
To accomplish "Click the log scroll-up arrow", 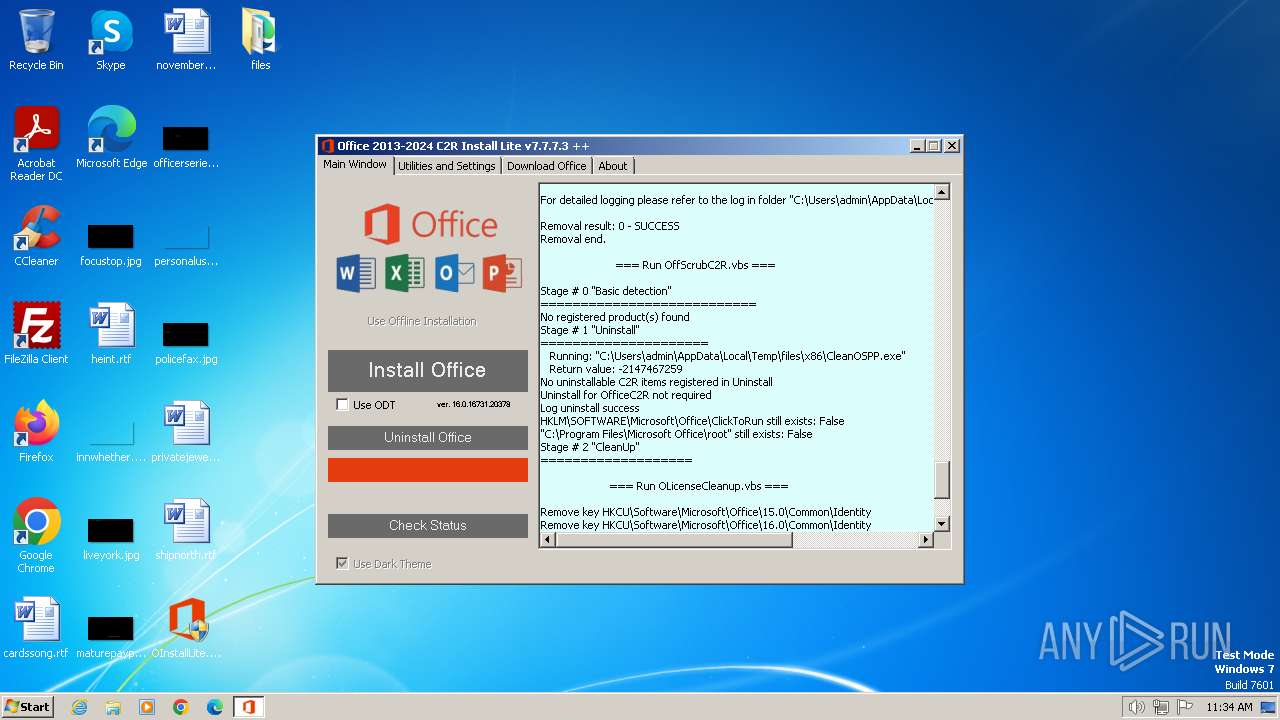I will tap(942, 192).
